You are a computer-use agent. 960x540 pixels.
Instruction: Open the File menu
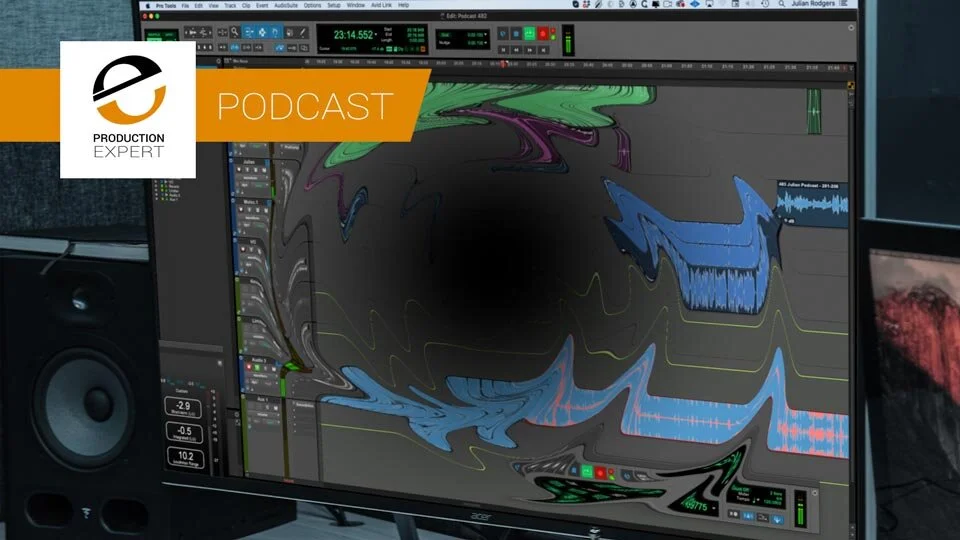(185, 6)
